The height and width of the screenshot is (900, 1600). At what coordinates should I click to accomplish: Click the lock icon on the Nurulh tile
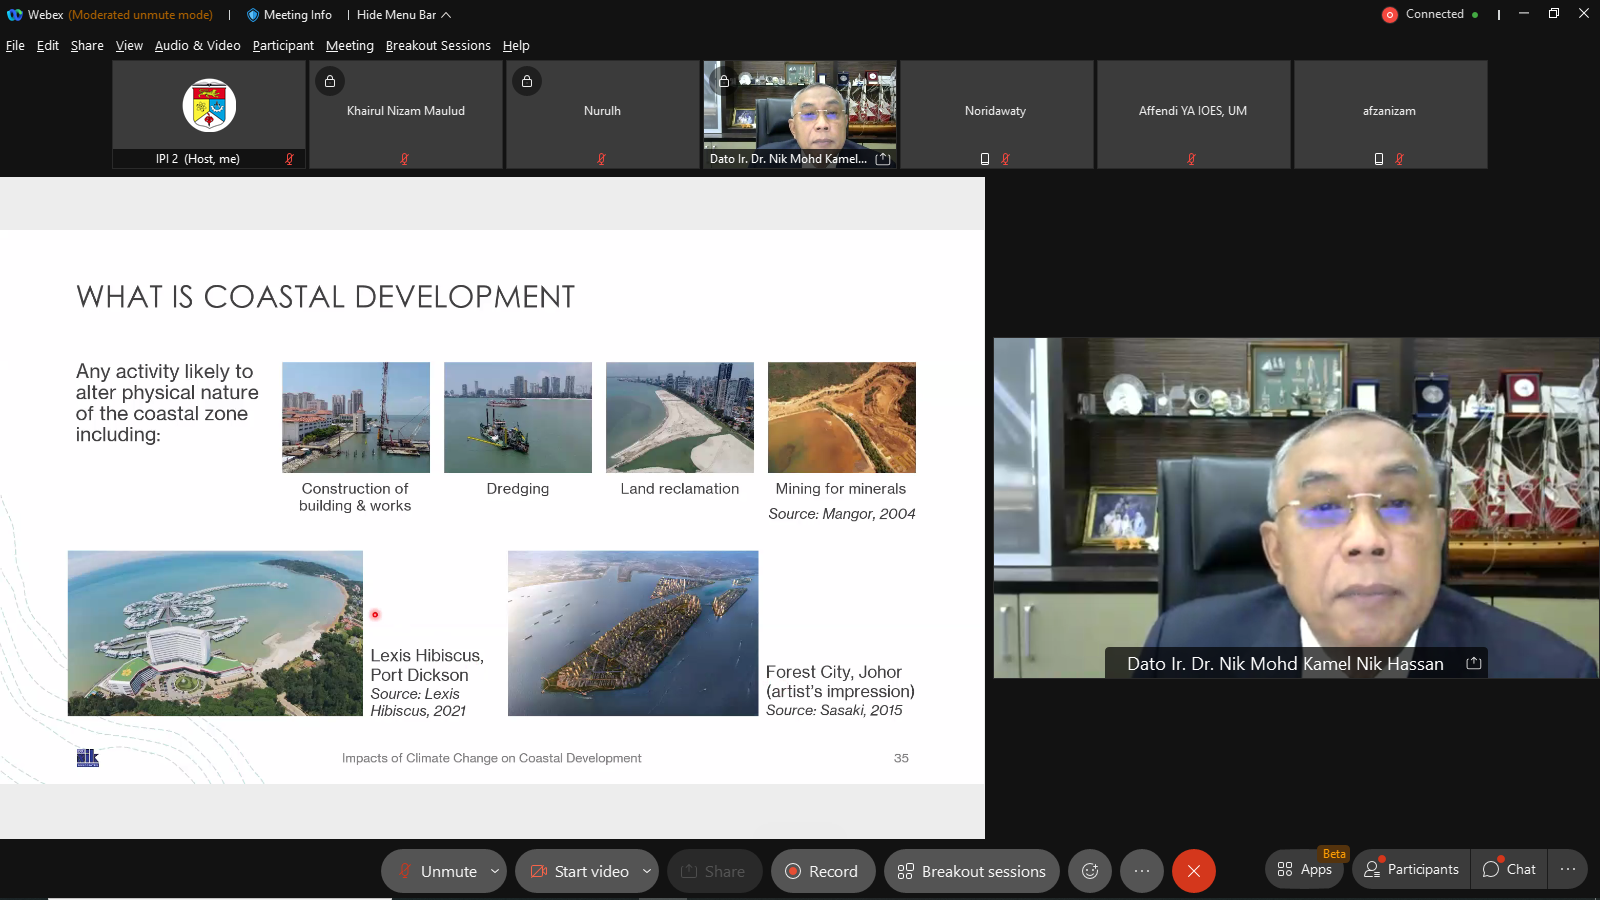(527, 81)
